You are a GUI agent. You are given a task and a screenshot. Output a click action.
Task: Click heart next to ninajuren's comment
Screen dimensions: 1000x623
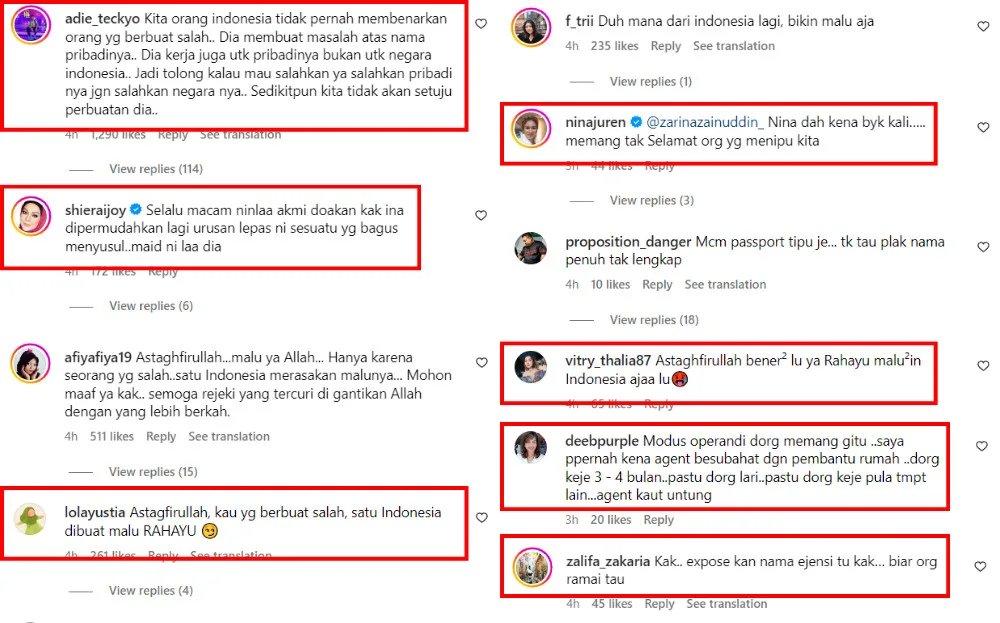point(983,128)
